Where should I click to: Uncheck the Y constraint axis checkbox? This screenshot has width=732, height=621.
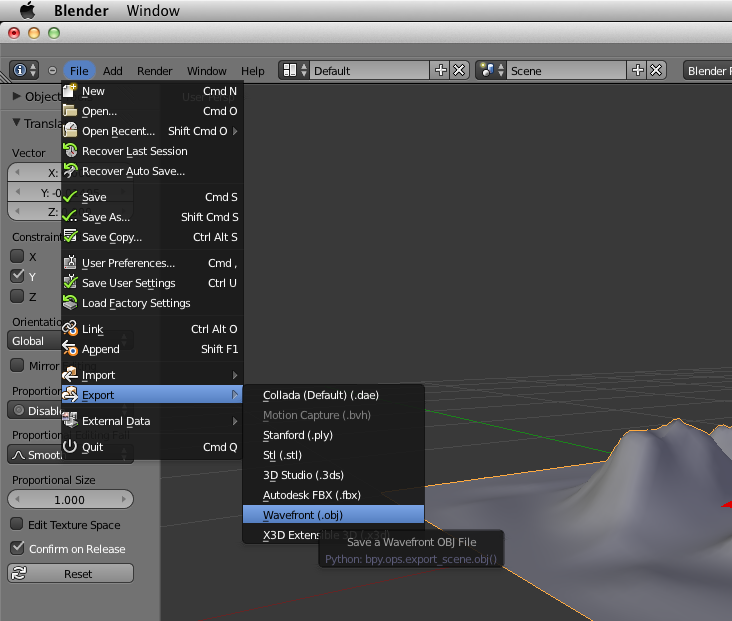(17, 276)
